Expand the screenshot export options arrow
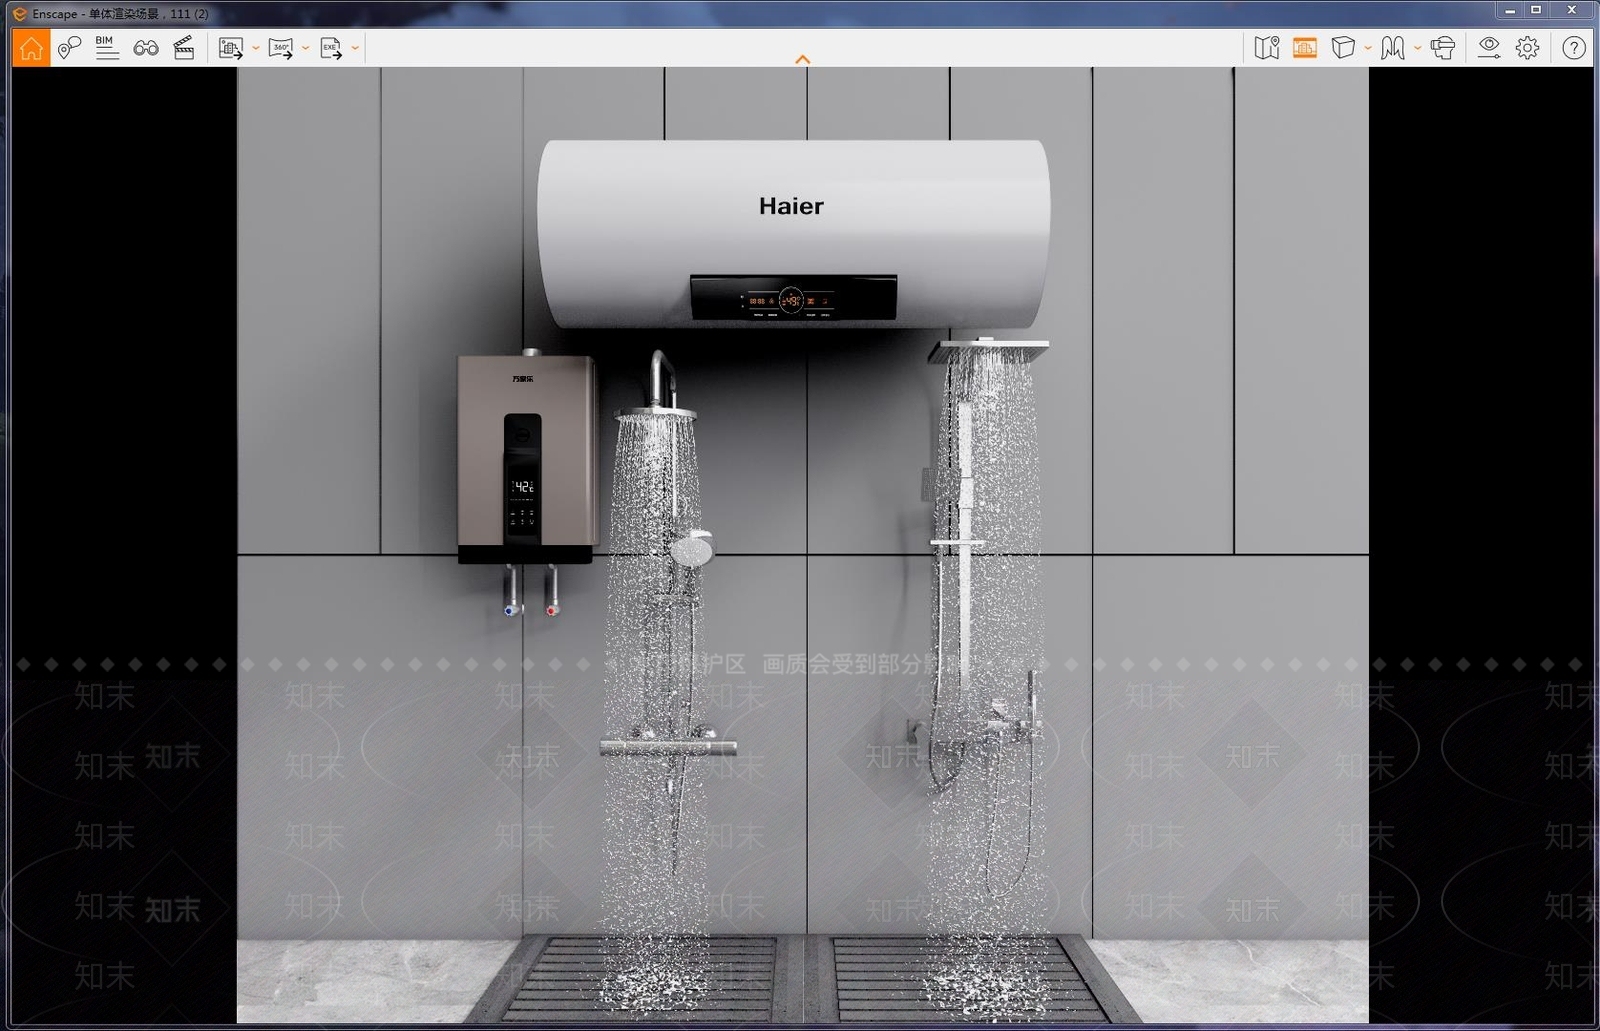1600x1031 pixels. pos(256,48)
